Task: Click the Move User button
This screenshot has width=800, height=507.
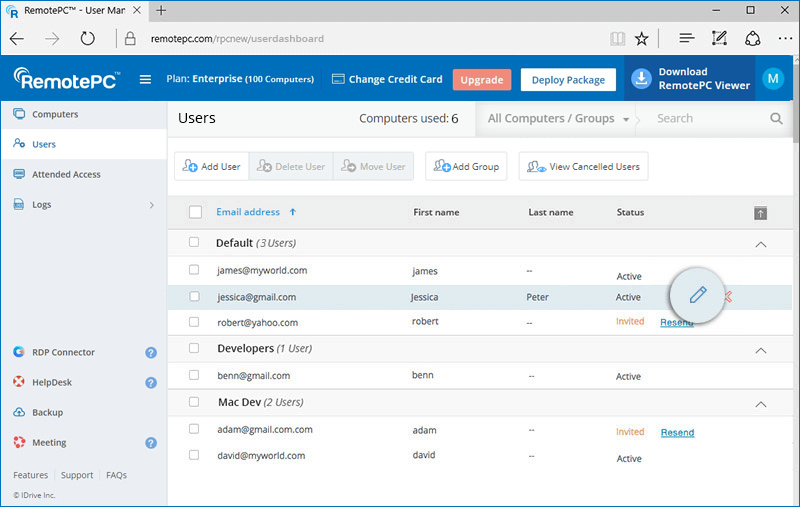Action: tap(373, 166)
